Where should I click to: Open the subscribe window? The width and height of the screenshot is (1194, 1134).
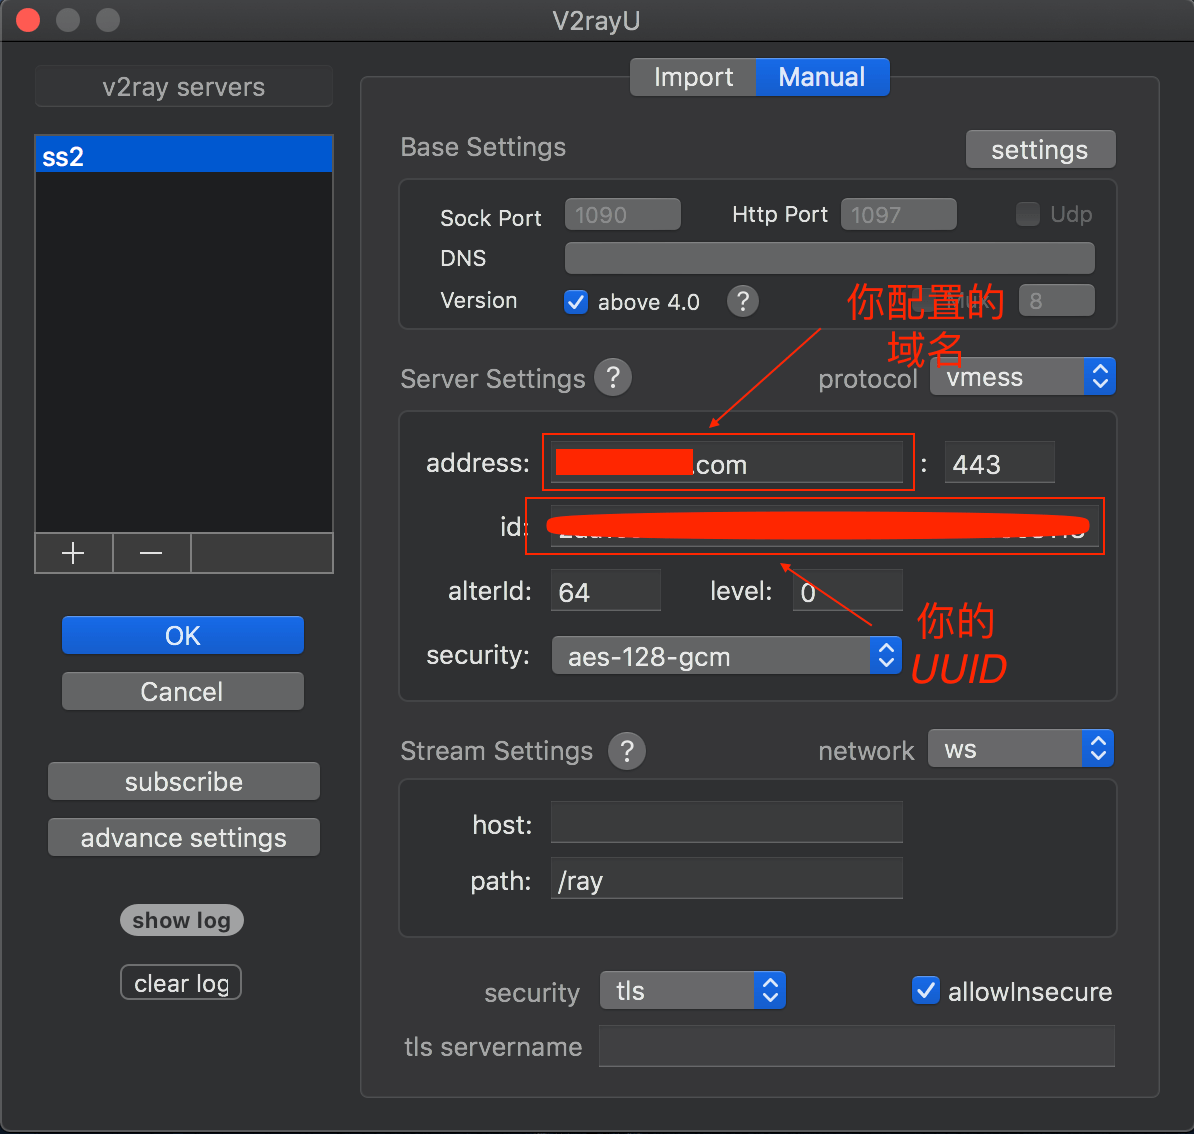tap(184, 781)
